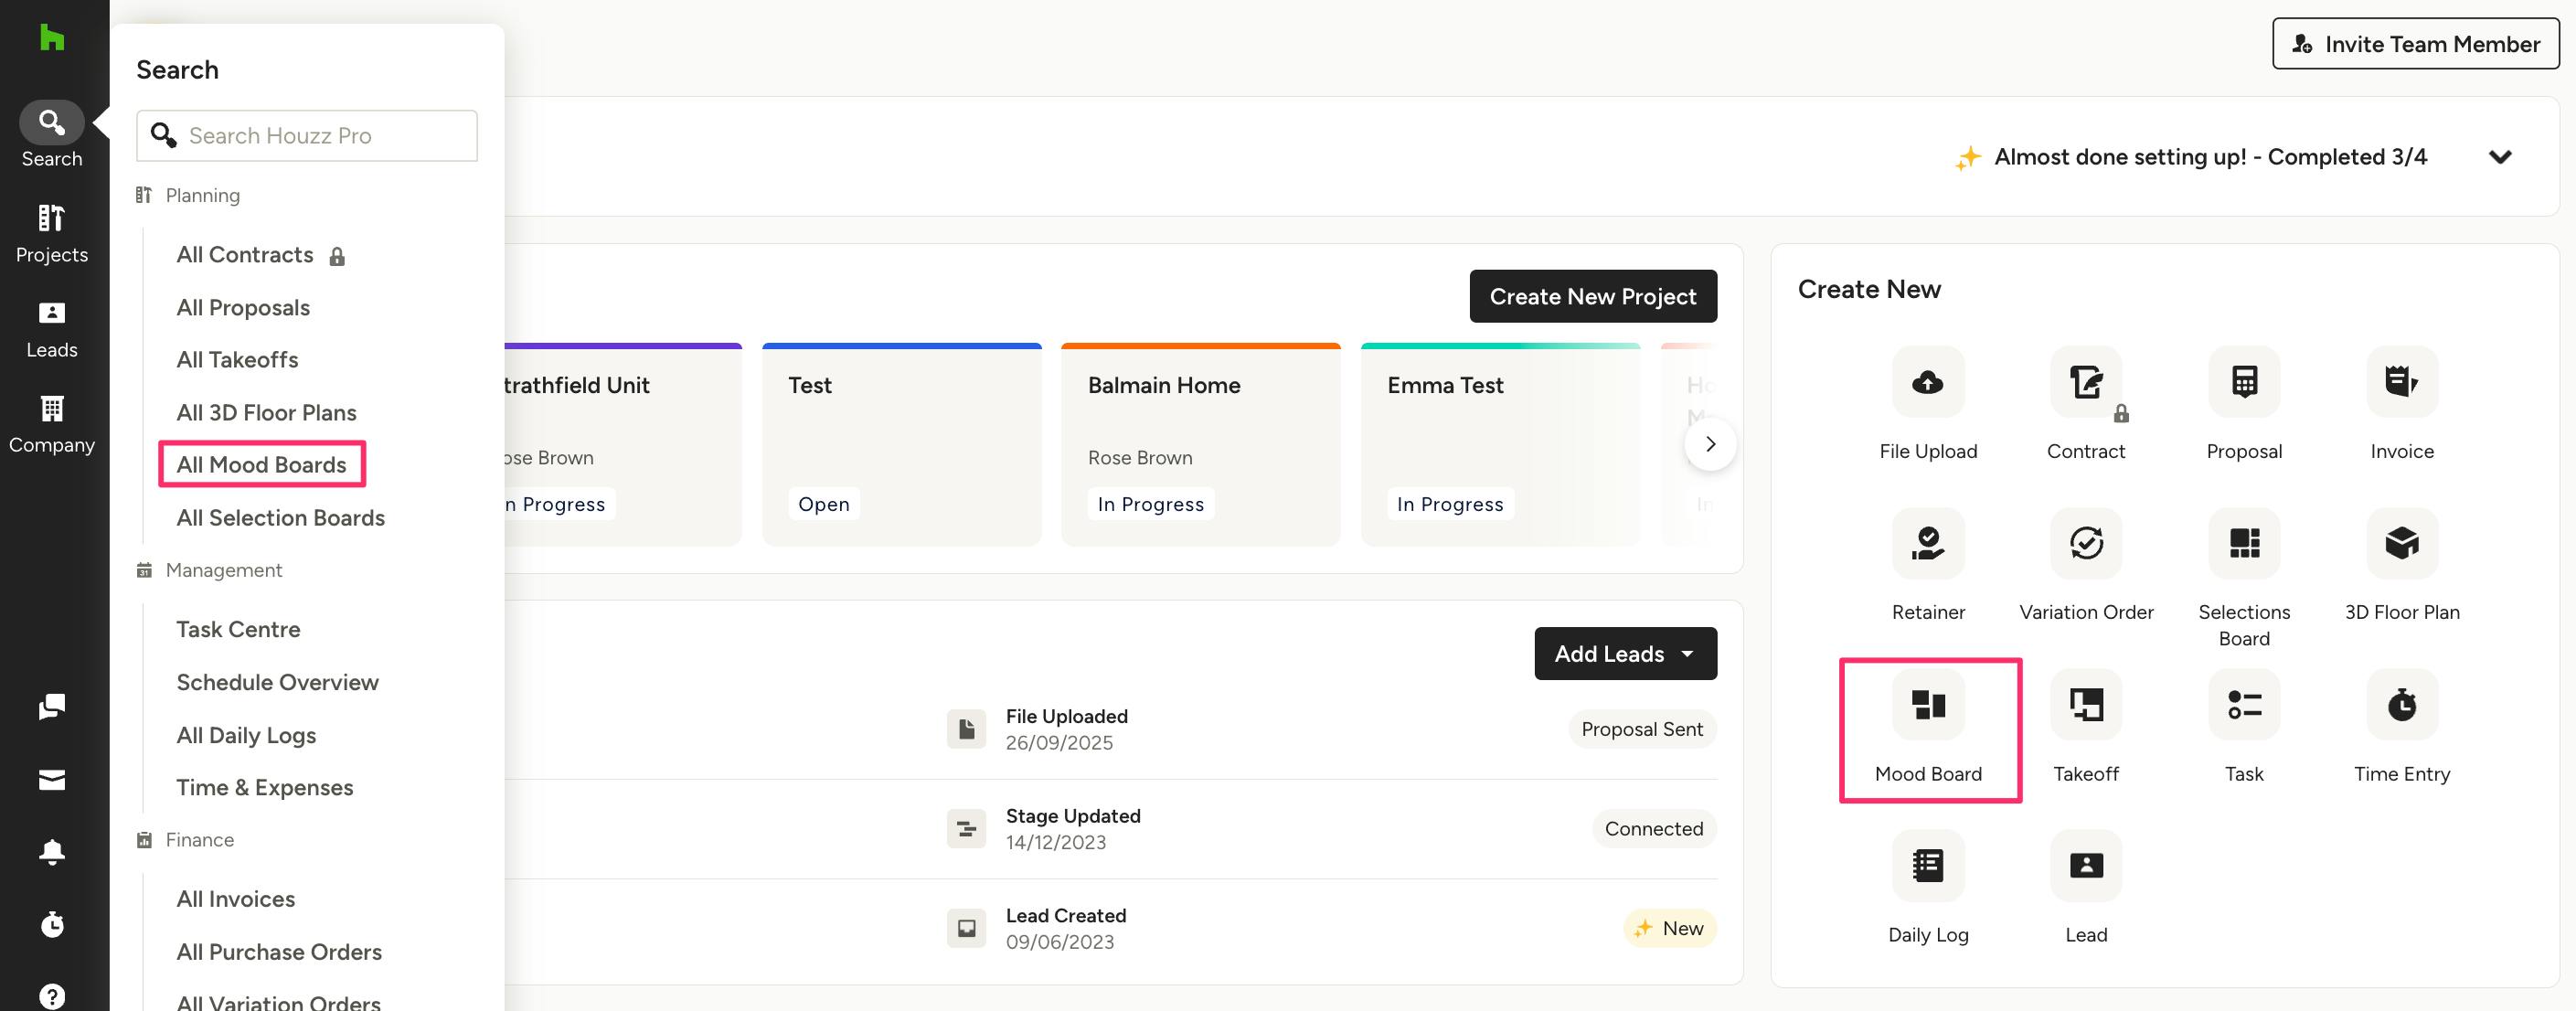Start a new Variation Order
The height and width of the screenshot is (1011, 2576).
click(x=2085, y=543)
